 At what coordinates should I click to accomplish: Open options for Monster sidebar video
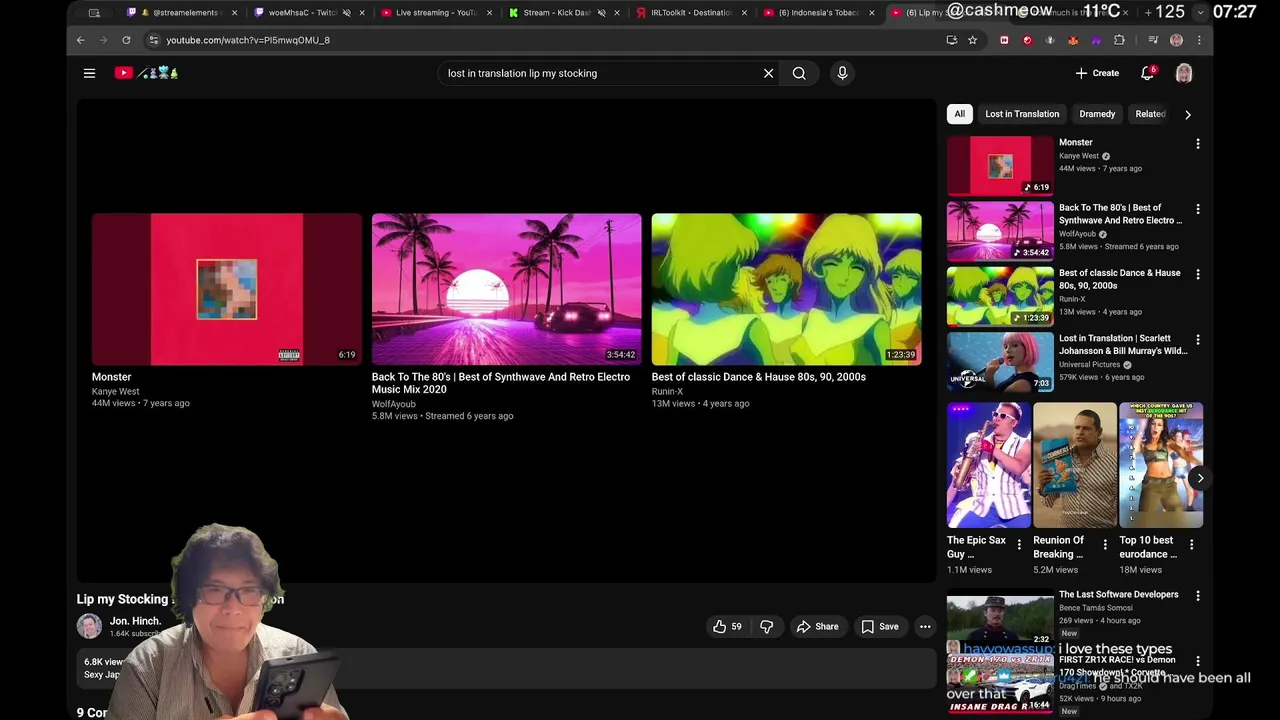point(1197,144)
